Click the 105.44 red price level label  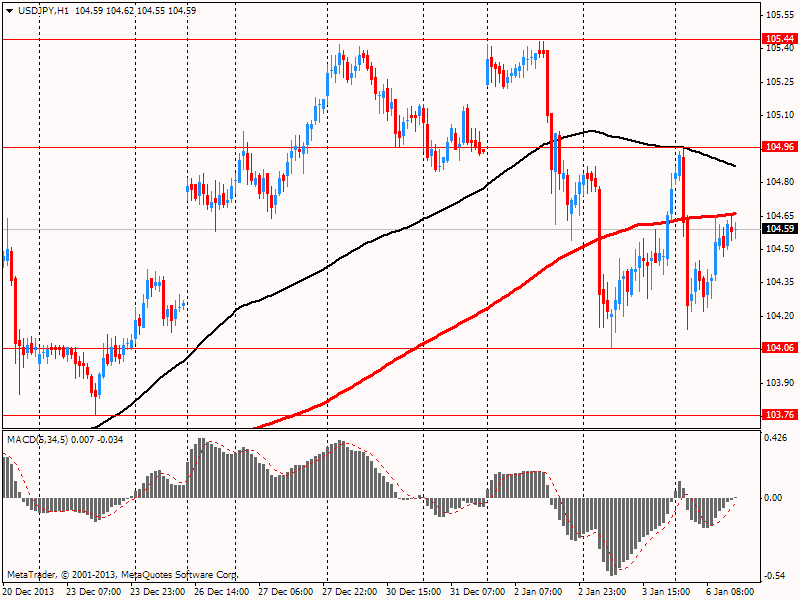coord(780,38)
